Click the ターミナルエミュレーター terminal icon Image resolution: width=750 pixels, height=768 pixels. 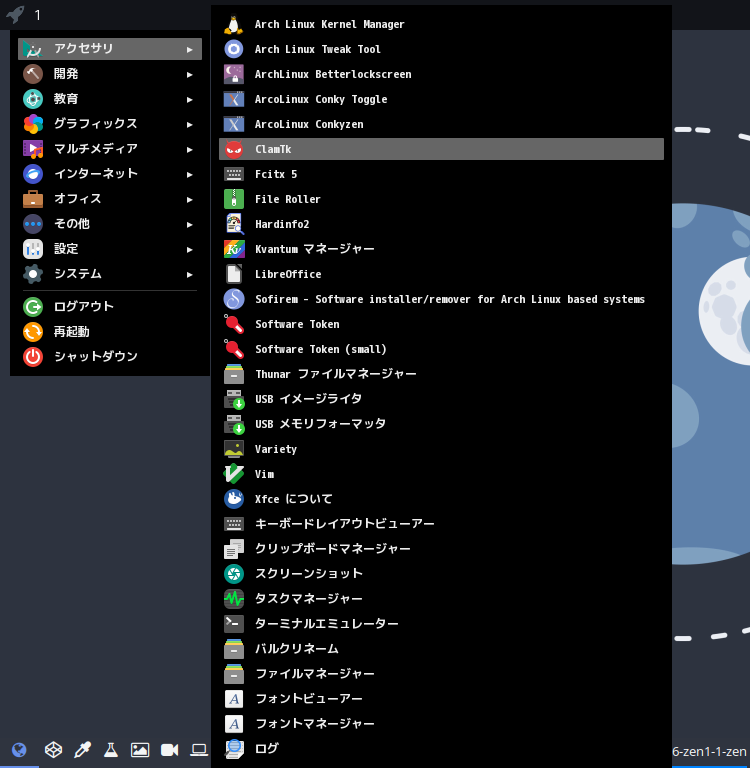coord(234,624)
